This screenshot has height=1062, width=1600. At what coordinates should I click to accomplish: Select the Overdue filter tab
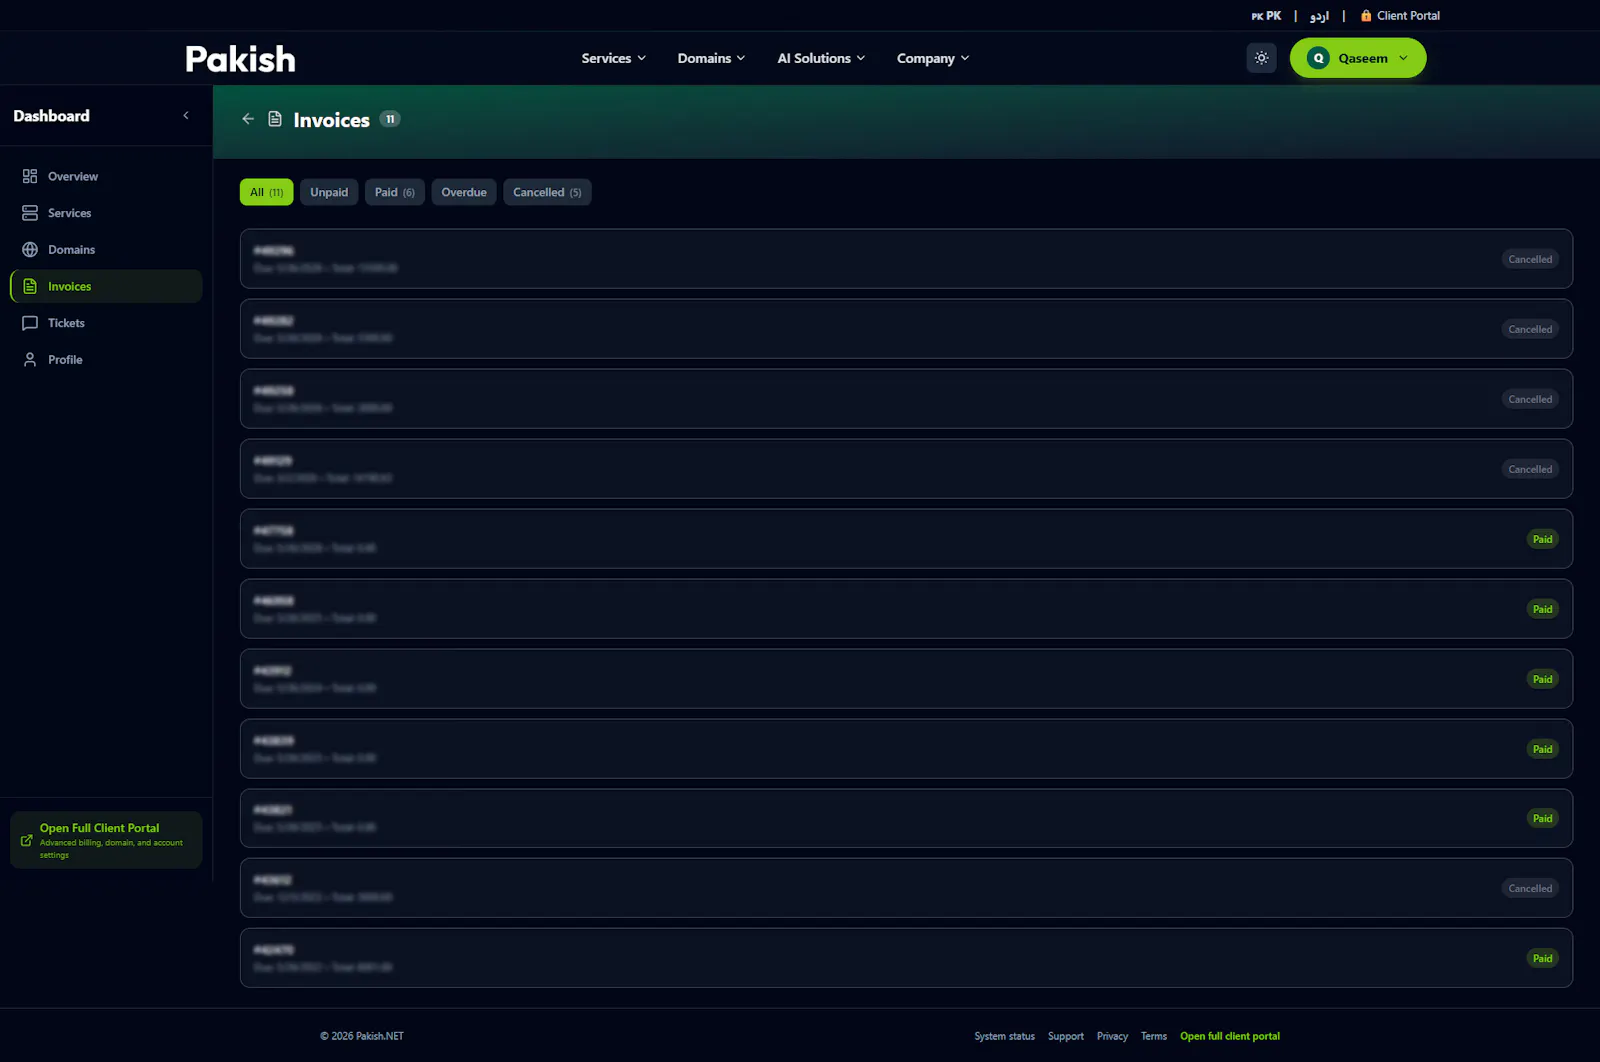point(464,192)
